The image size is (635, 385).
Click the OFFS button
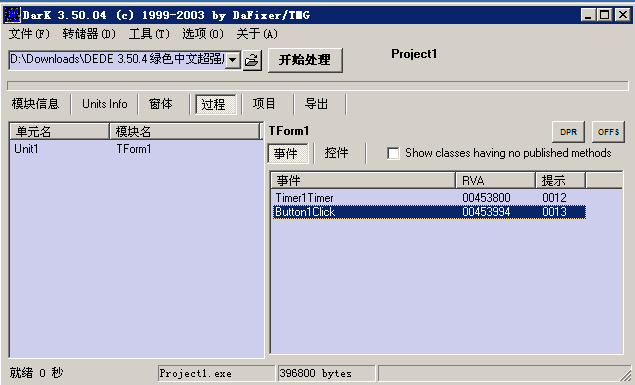pos(608,132)
